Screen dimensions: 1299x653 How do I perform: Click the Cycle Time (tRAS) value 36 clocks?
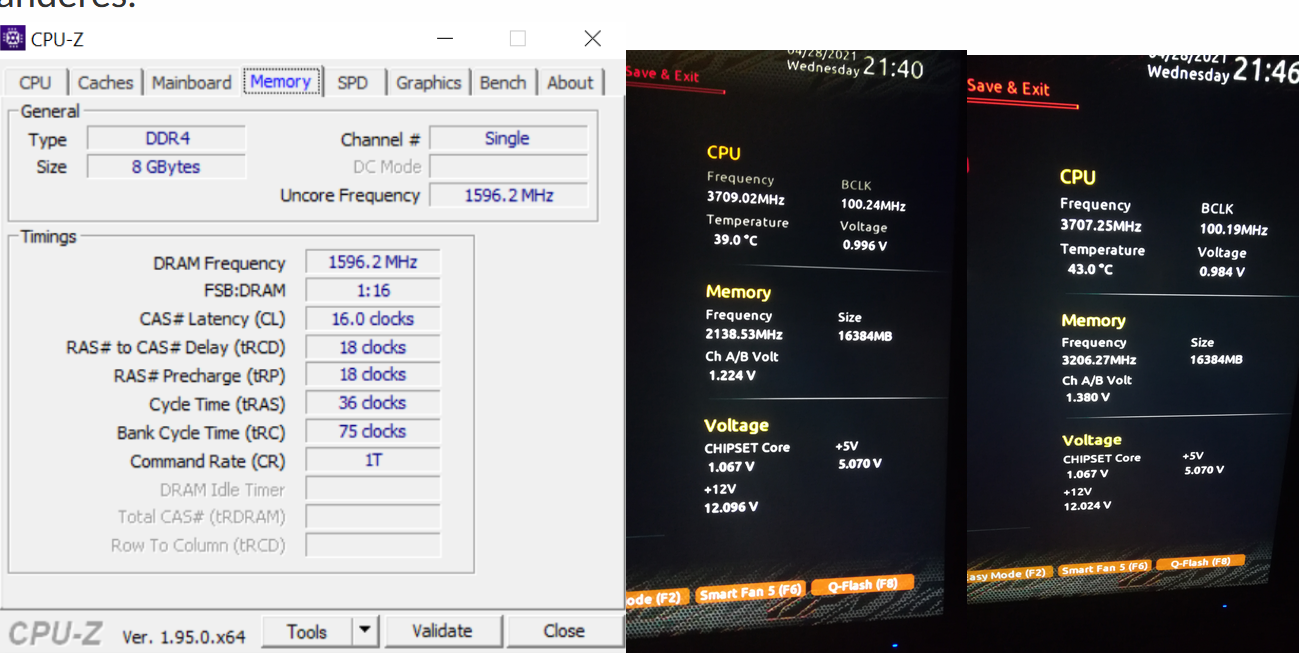pyautogui.click(x=372, y=403)
